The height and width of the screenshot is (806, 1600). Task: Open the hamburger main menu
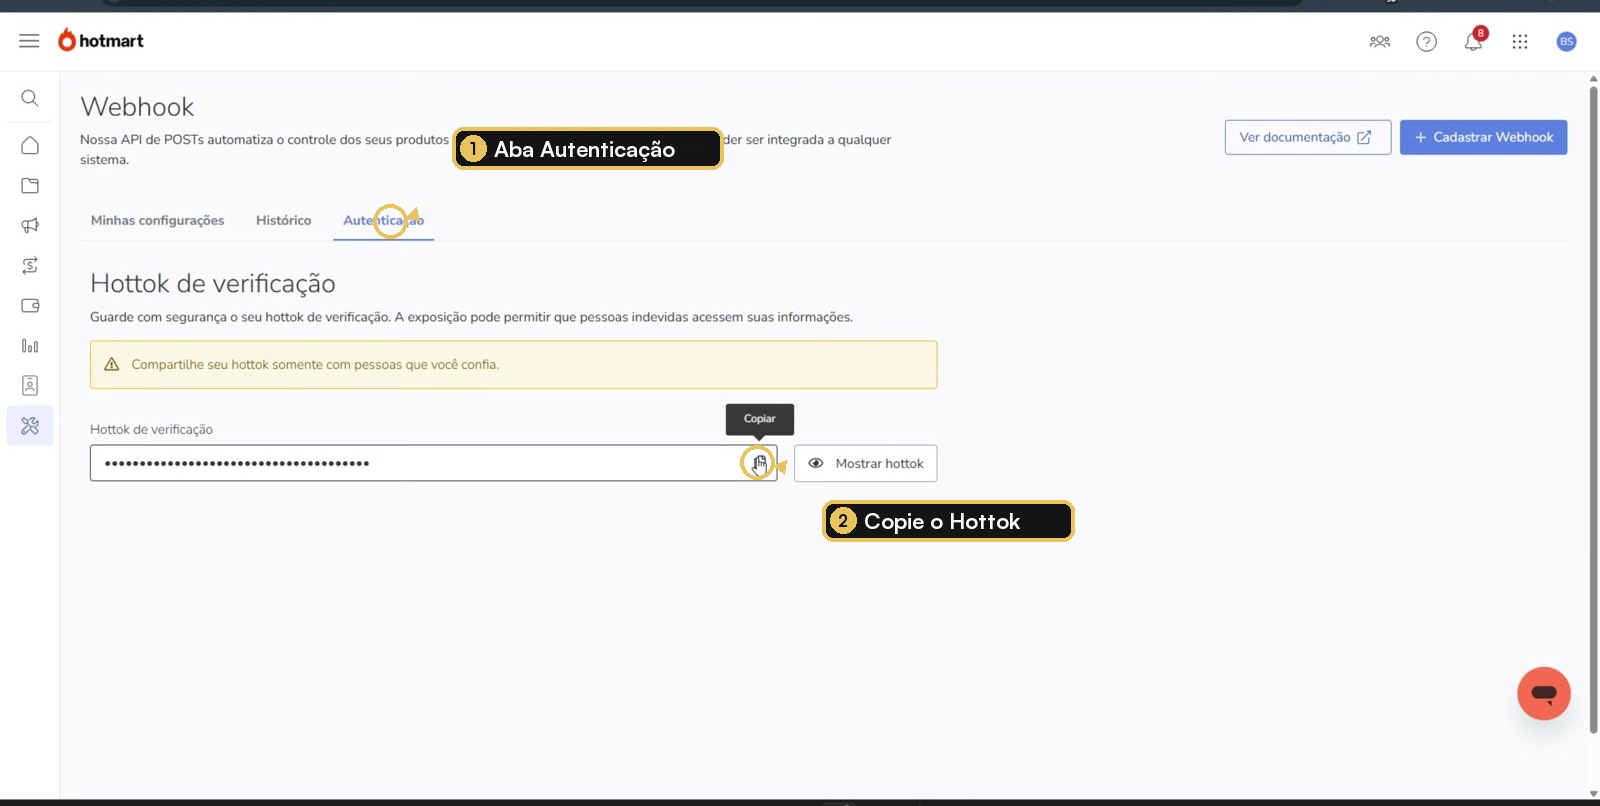[x=29, y=41]
